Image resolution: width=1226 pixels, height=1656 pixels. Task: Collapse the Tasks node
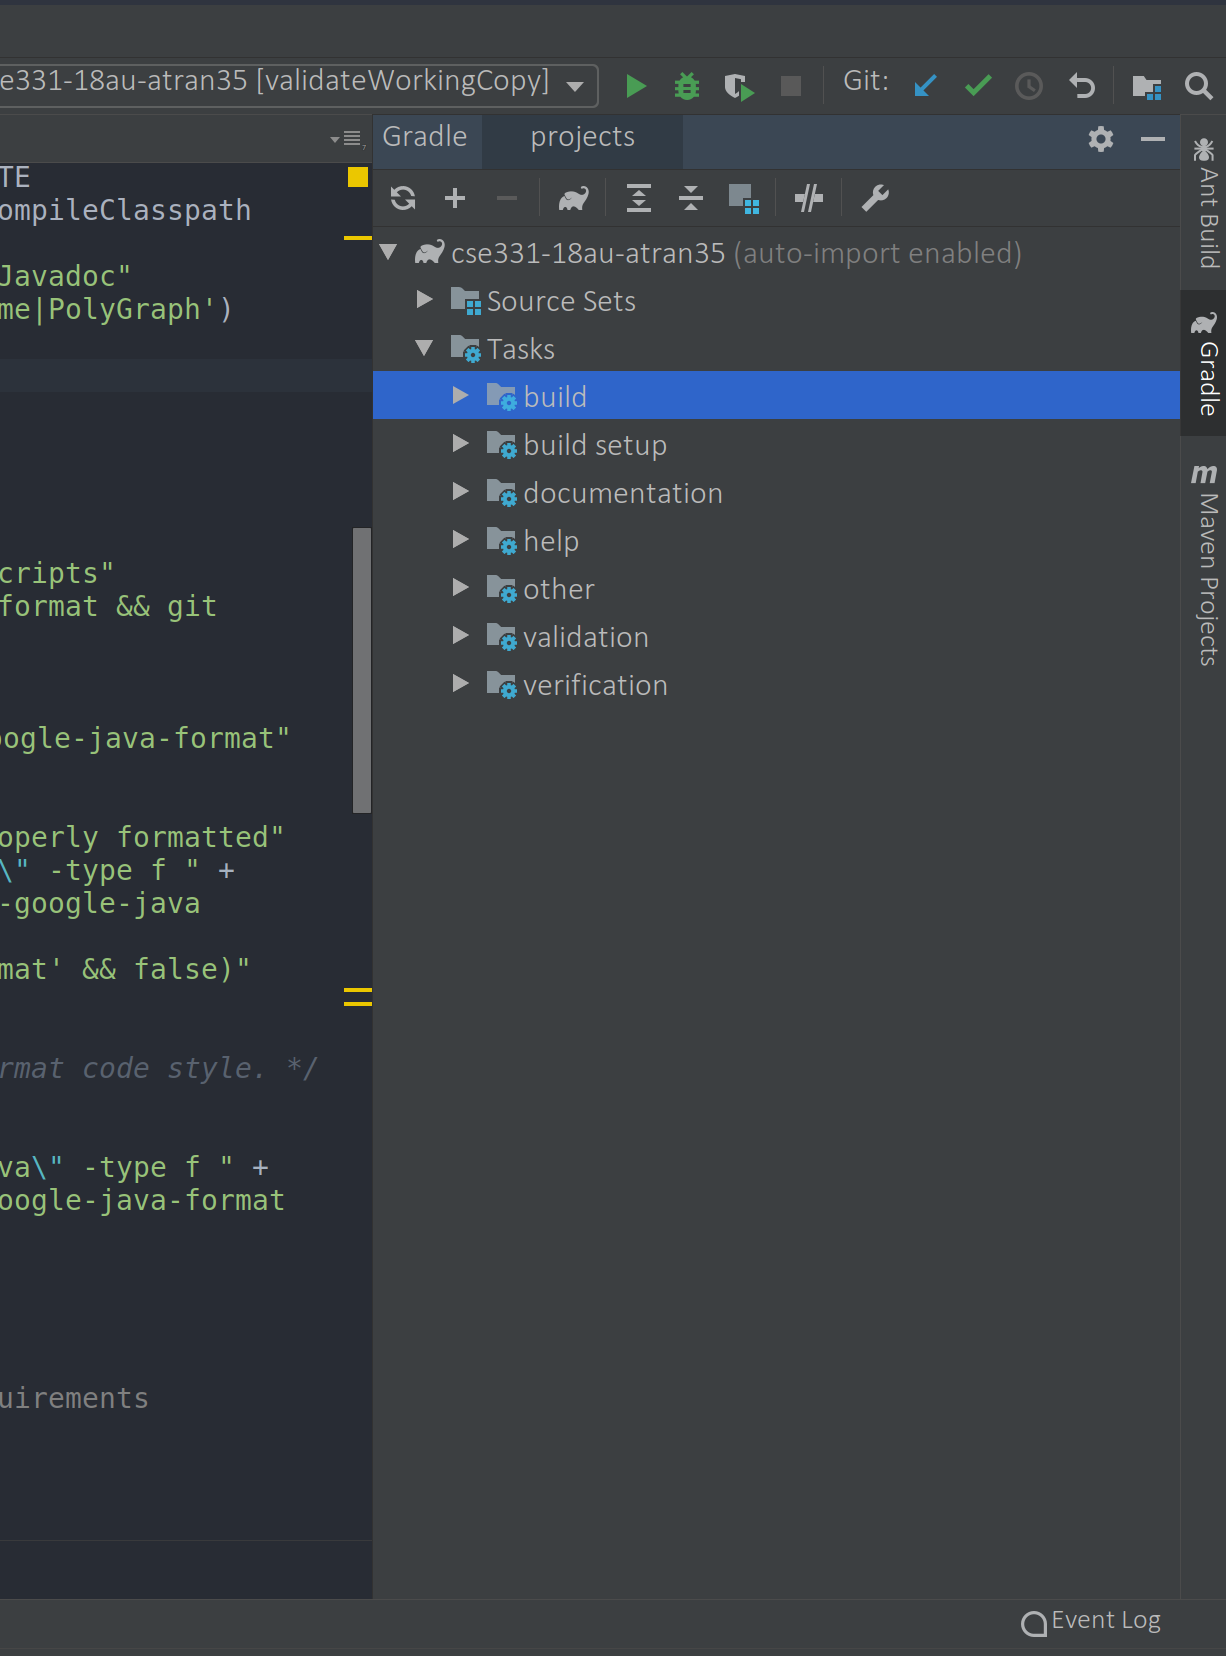[x=424, y=348]
